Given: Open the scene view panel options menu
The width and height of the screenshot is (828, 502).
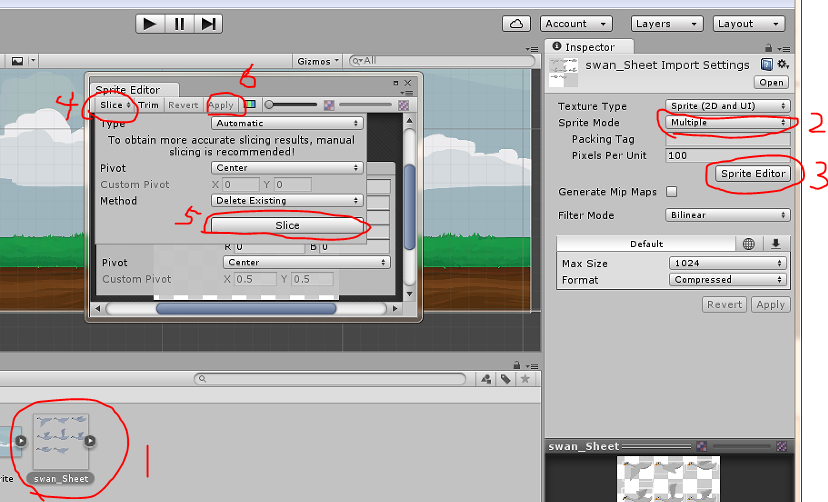Looking at the screenshot, I should [x=532, y=49].
